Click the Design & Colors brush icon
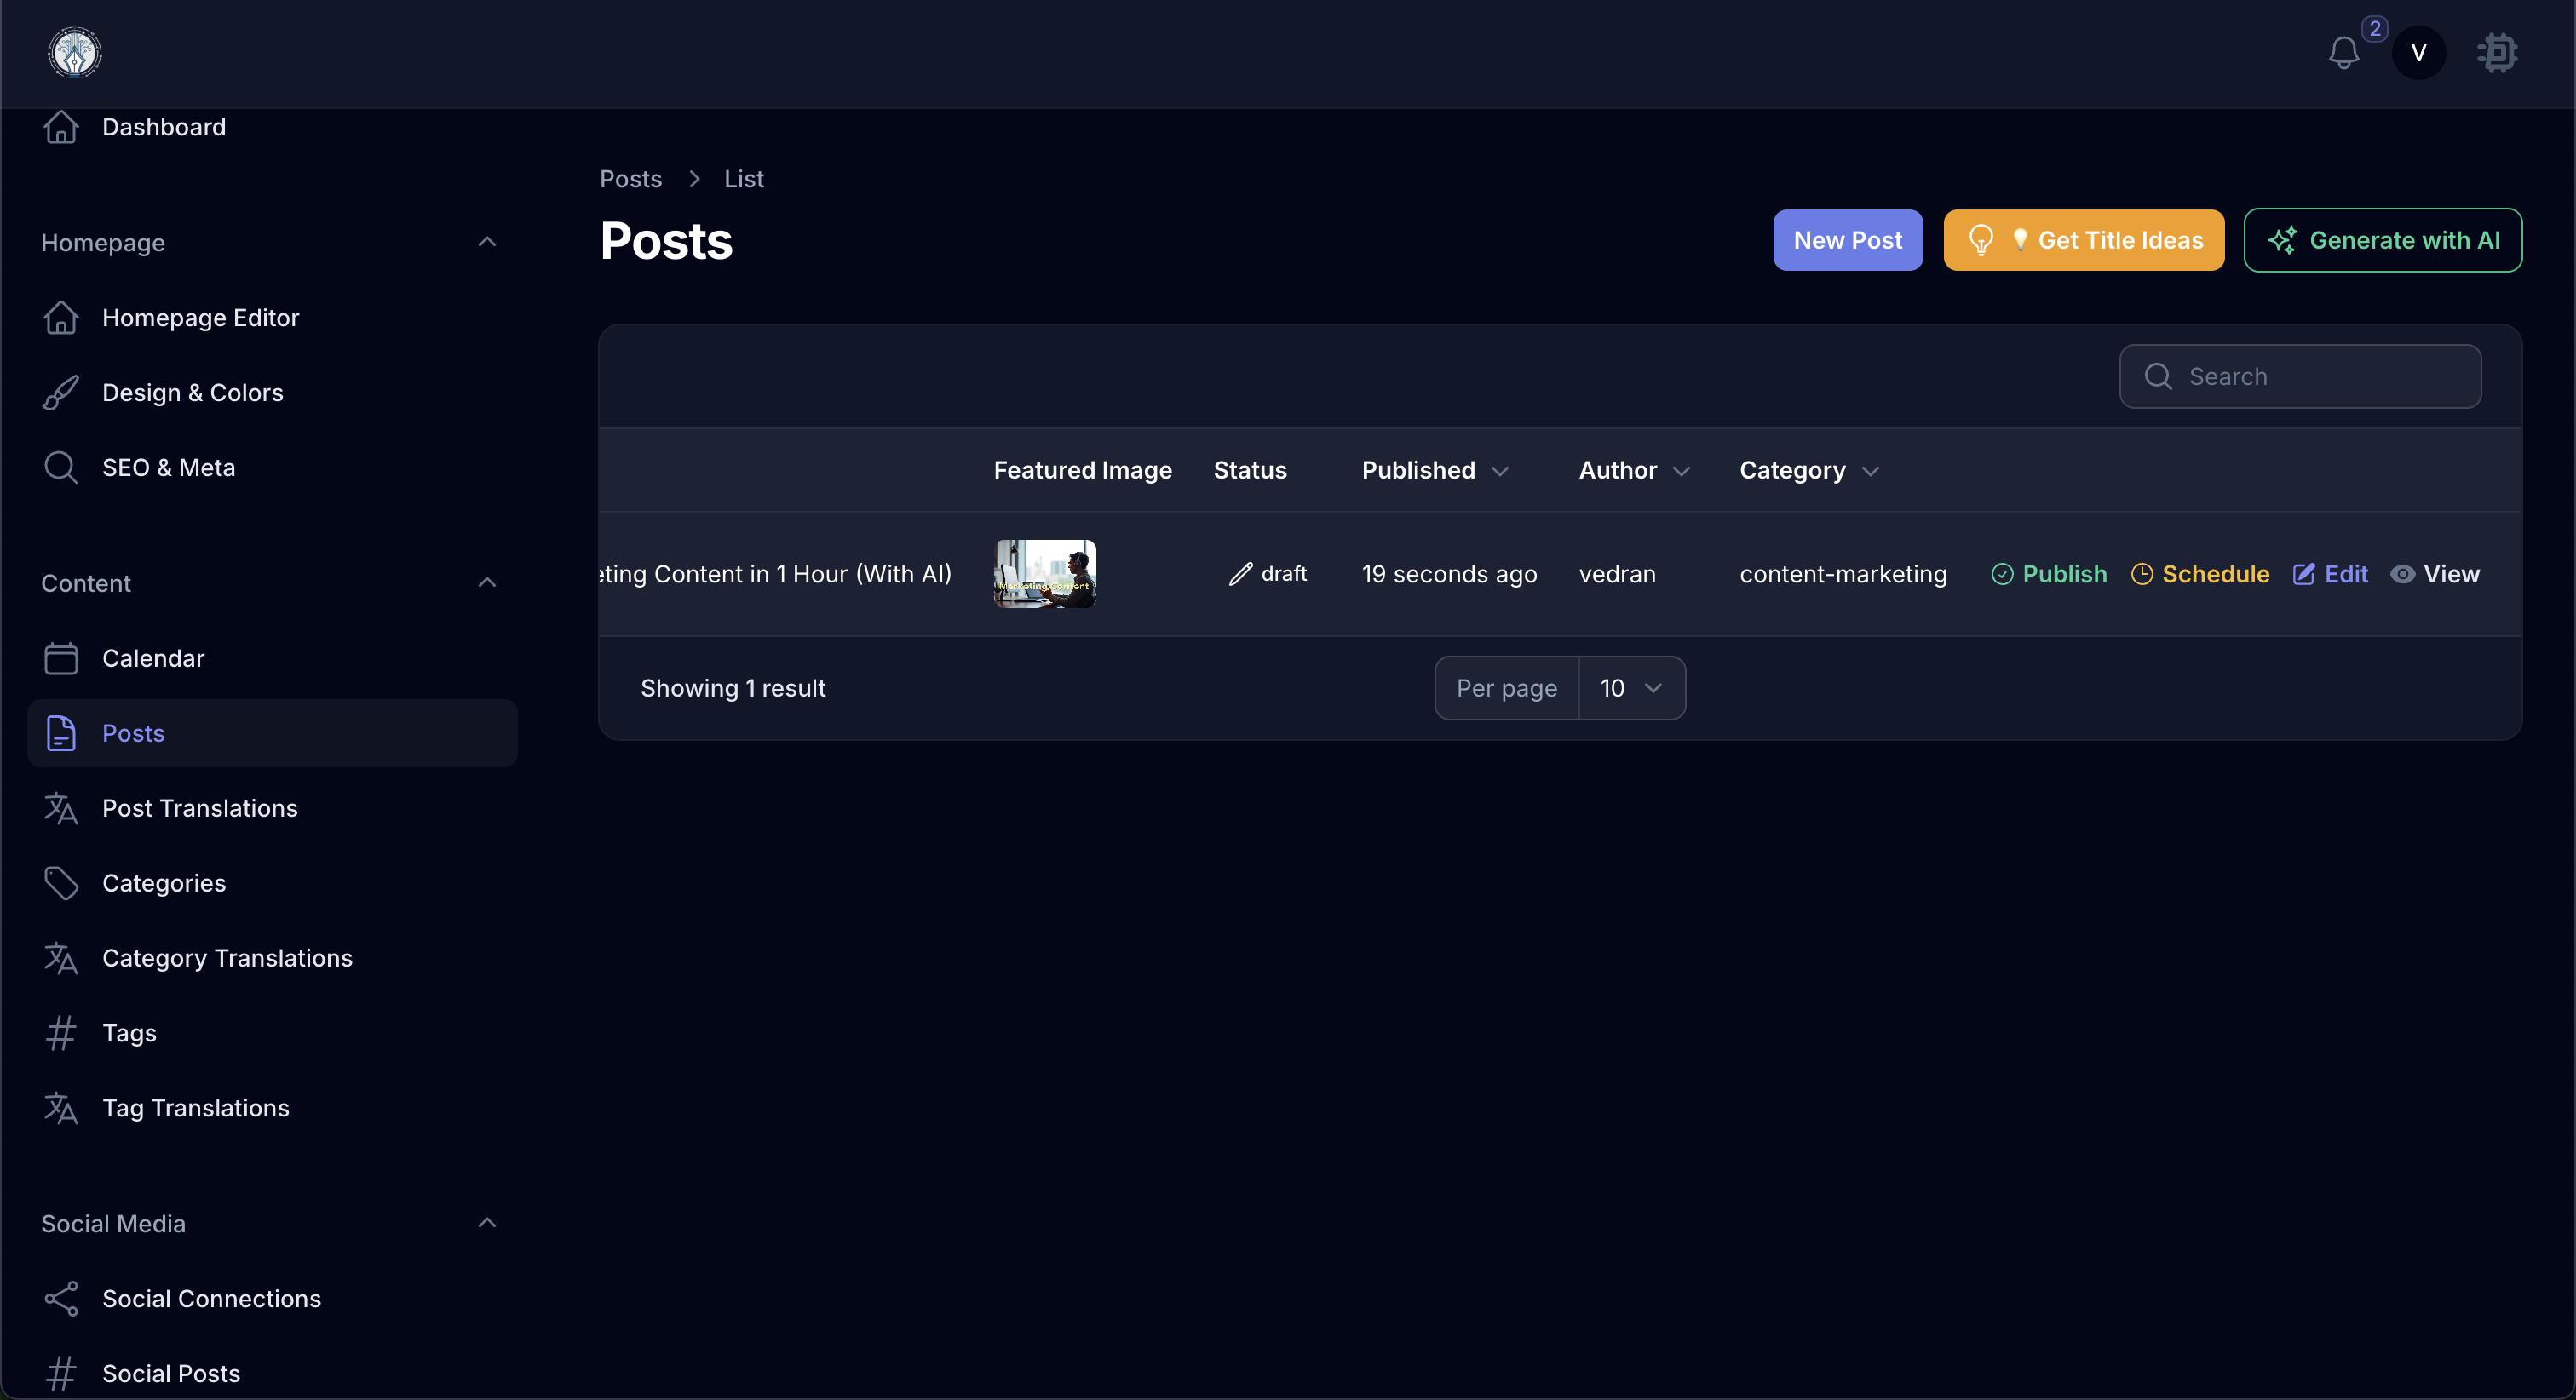2576x1400 pixels. (x=61, y=393)
